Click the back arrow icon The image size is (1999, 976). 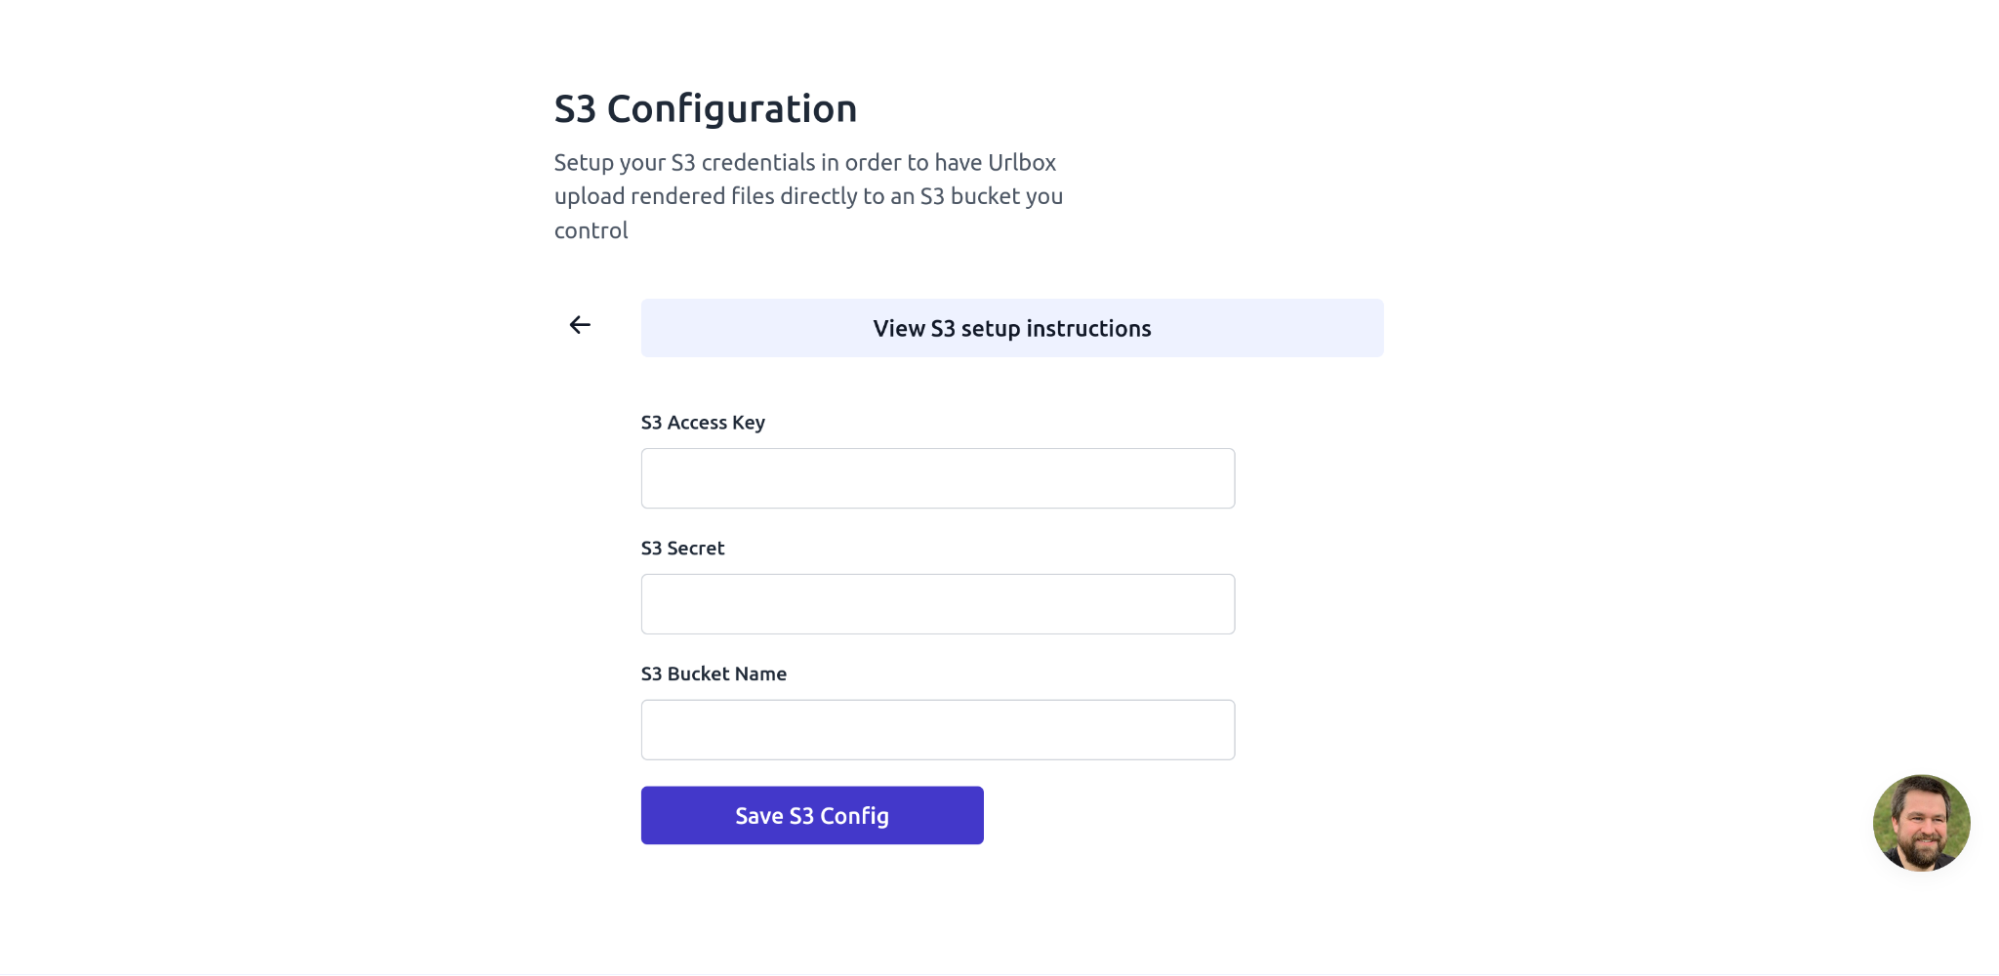click(x=580, y=325)
